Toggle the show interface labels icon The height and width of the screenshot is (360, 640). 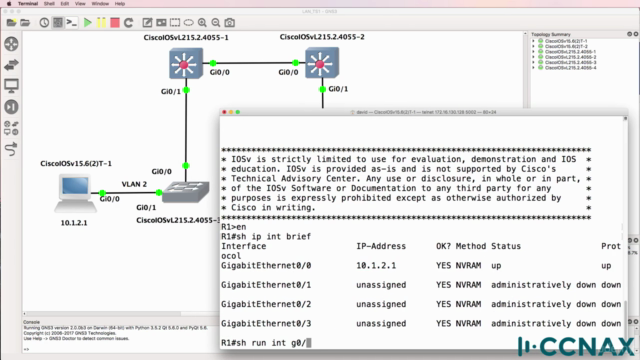click(x=58, y=22)
